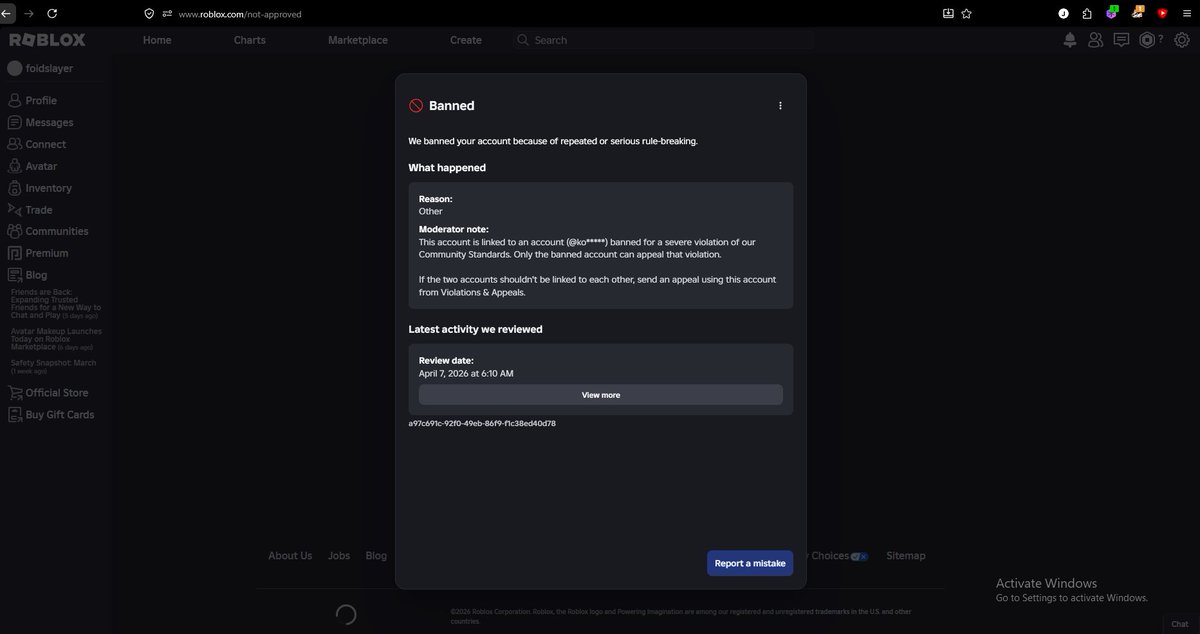Click the Official Store cart icon
1200x634 pixels.
[15, 393]
